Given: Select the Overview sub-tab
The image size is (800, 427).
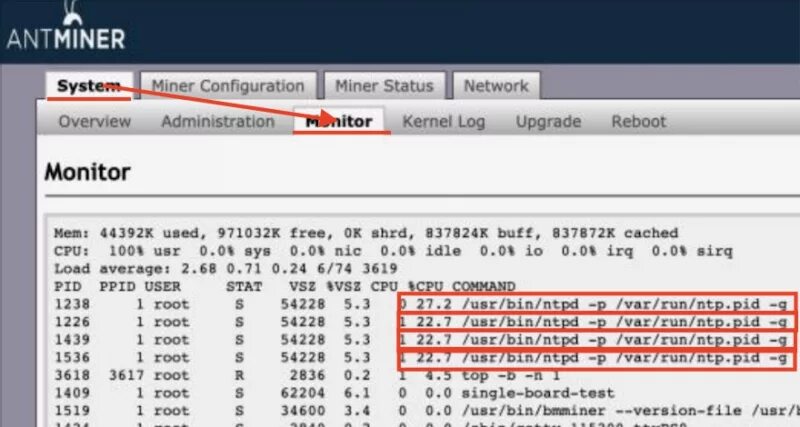Looking at the screenshot, I should click(x=95, y=121).
